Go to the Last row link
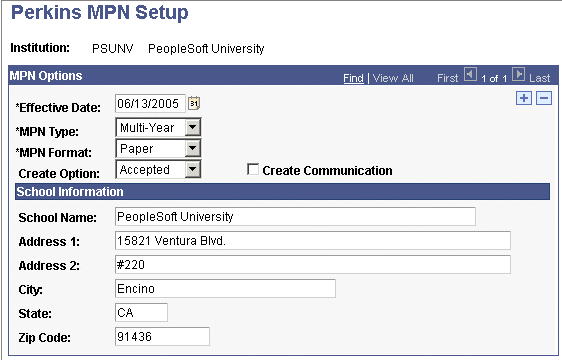The width and height of the screenshot is (562, 360). click(539, 78)
